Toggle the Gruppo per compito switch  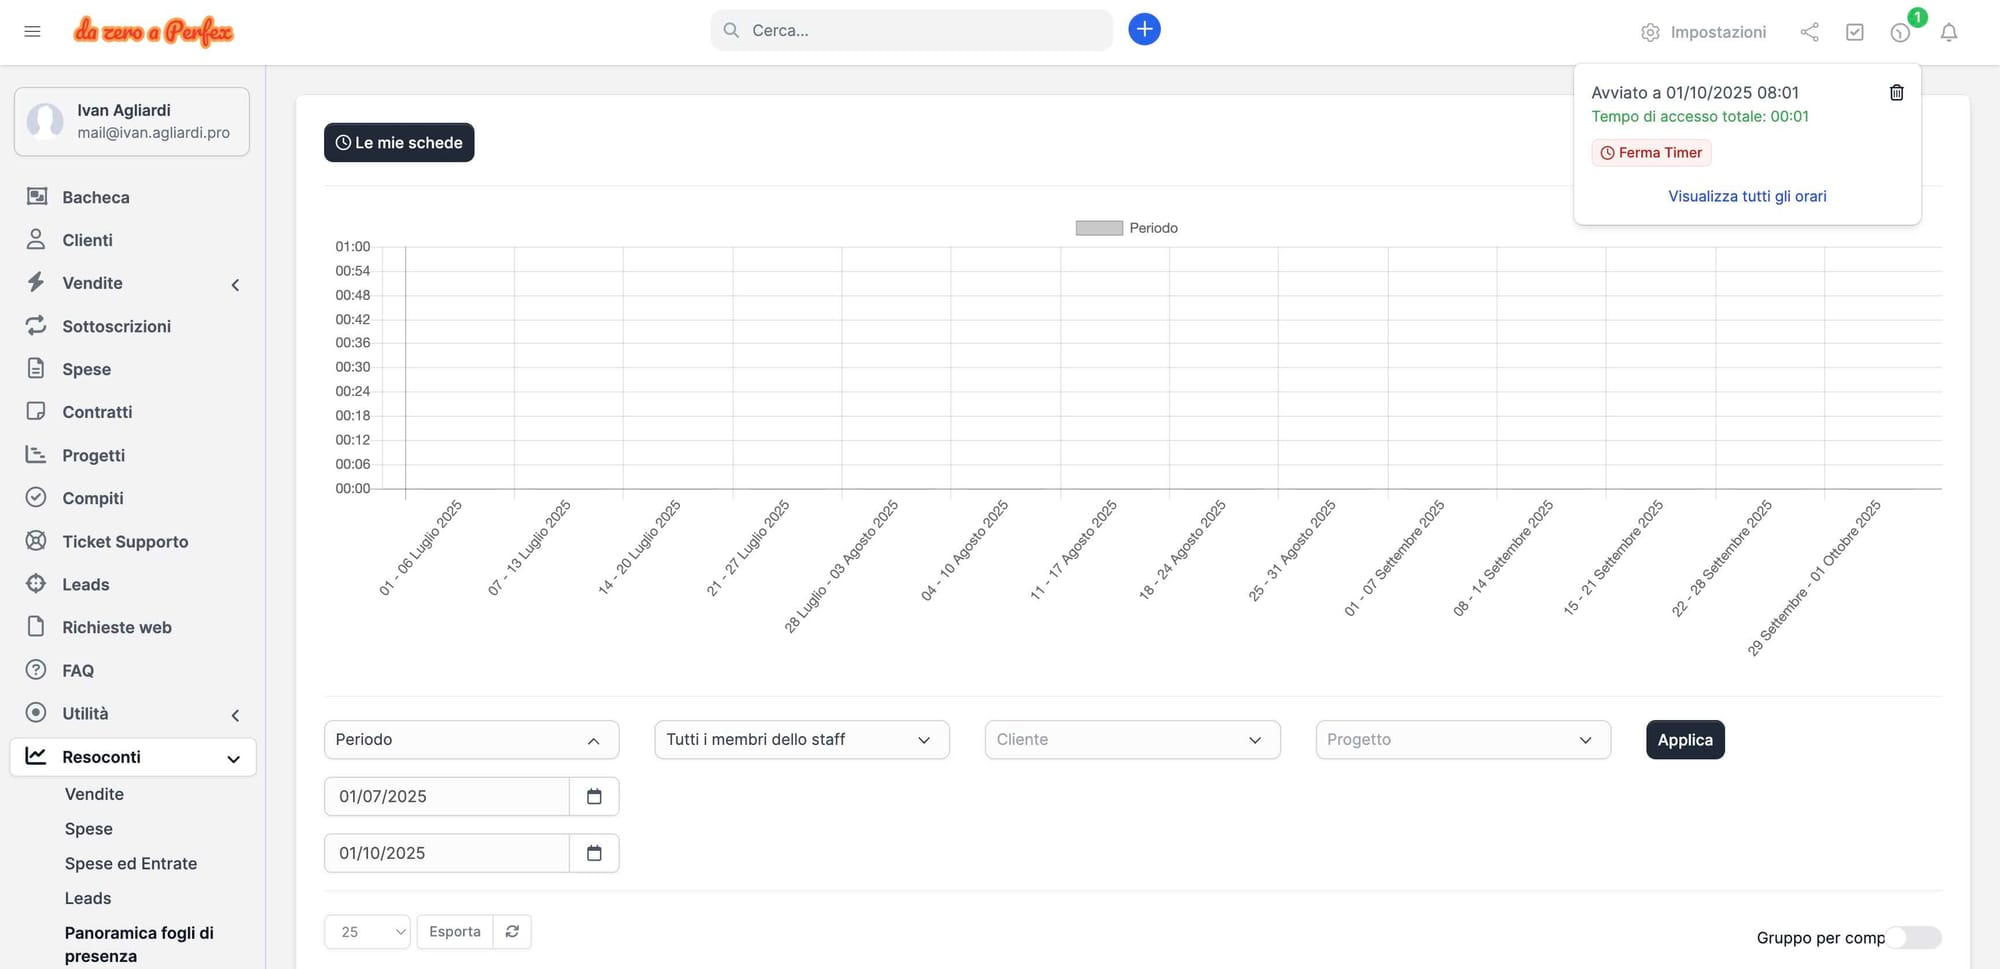(1913, 937)
